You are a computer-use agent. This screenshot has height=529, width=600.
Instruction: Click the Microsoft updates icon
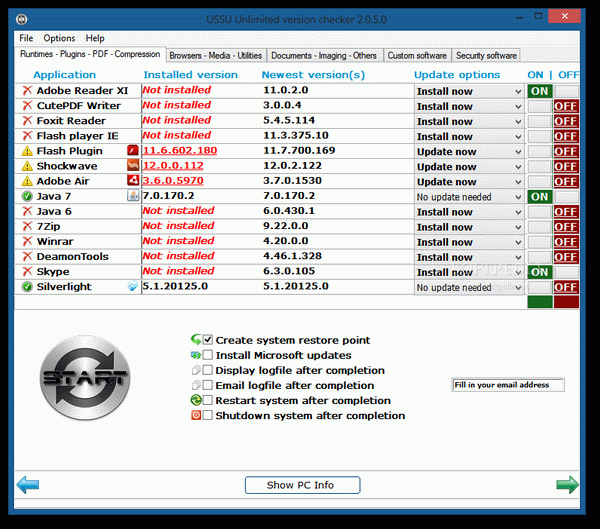point(196,355)
